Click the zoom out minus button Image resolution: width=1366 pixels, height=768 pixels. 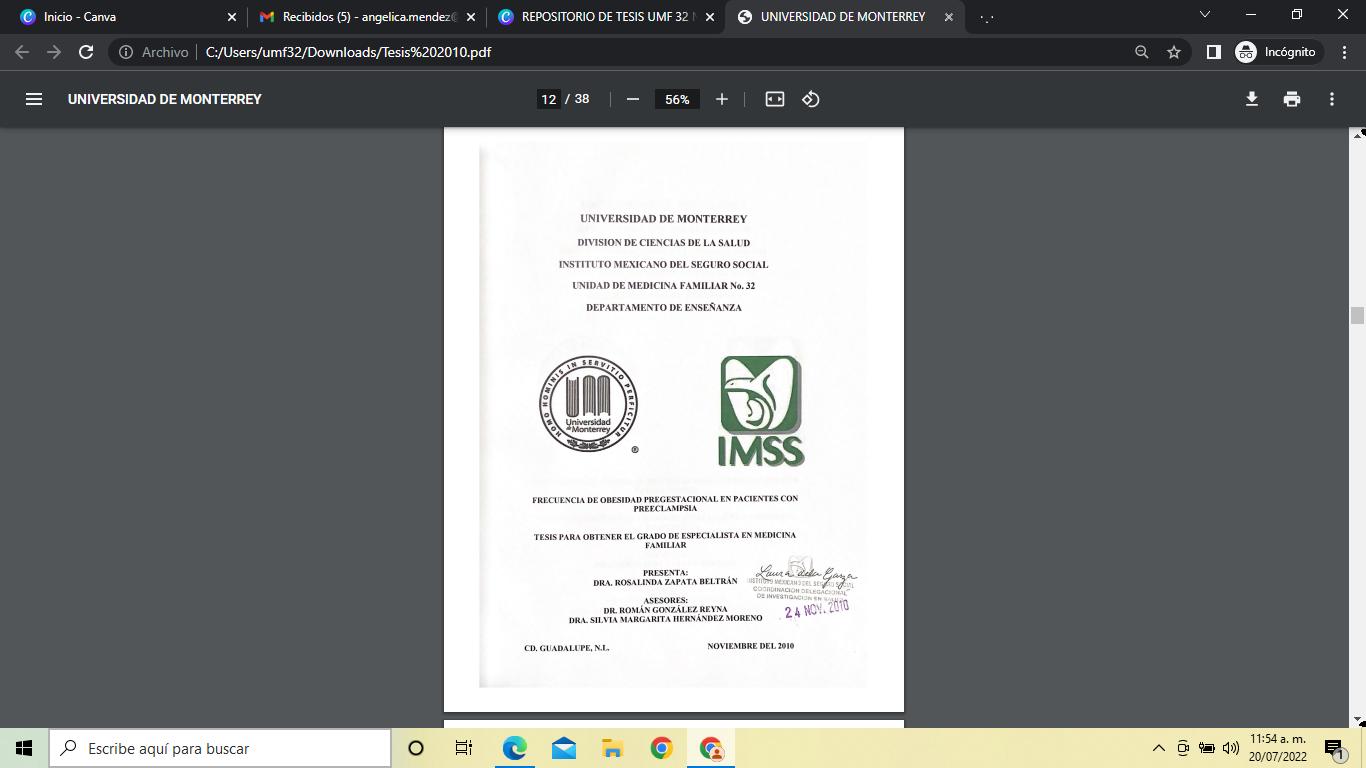pyautogui.click(x=632, y=99)
